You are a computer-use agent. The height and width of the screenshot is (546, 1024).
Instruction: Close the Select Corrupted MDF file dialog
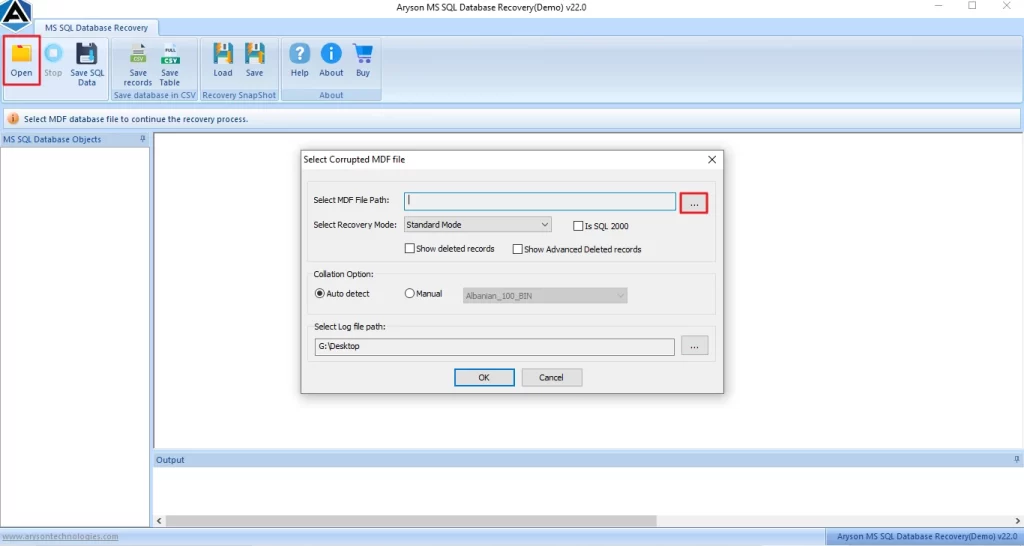pyautogui.click(x=712, y=159)
